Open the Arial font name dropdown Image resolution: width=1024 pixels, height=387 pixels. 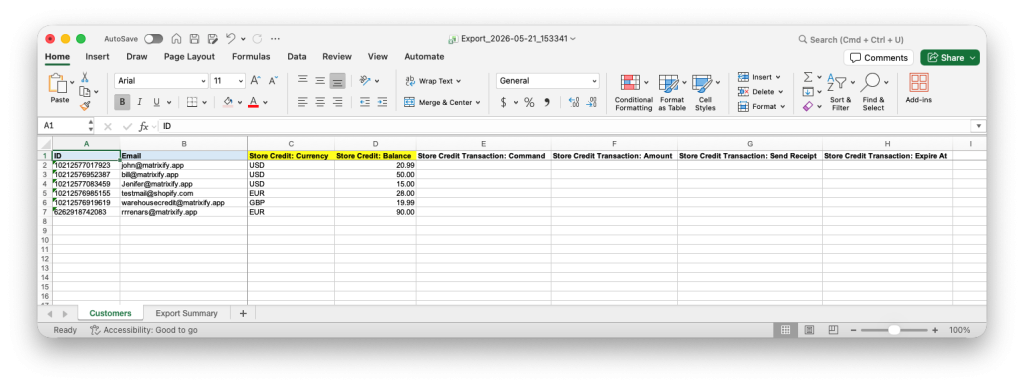point(203,81)
